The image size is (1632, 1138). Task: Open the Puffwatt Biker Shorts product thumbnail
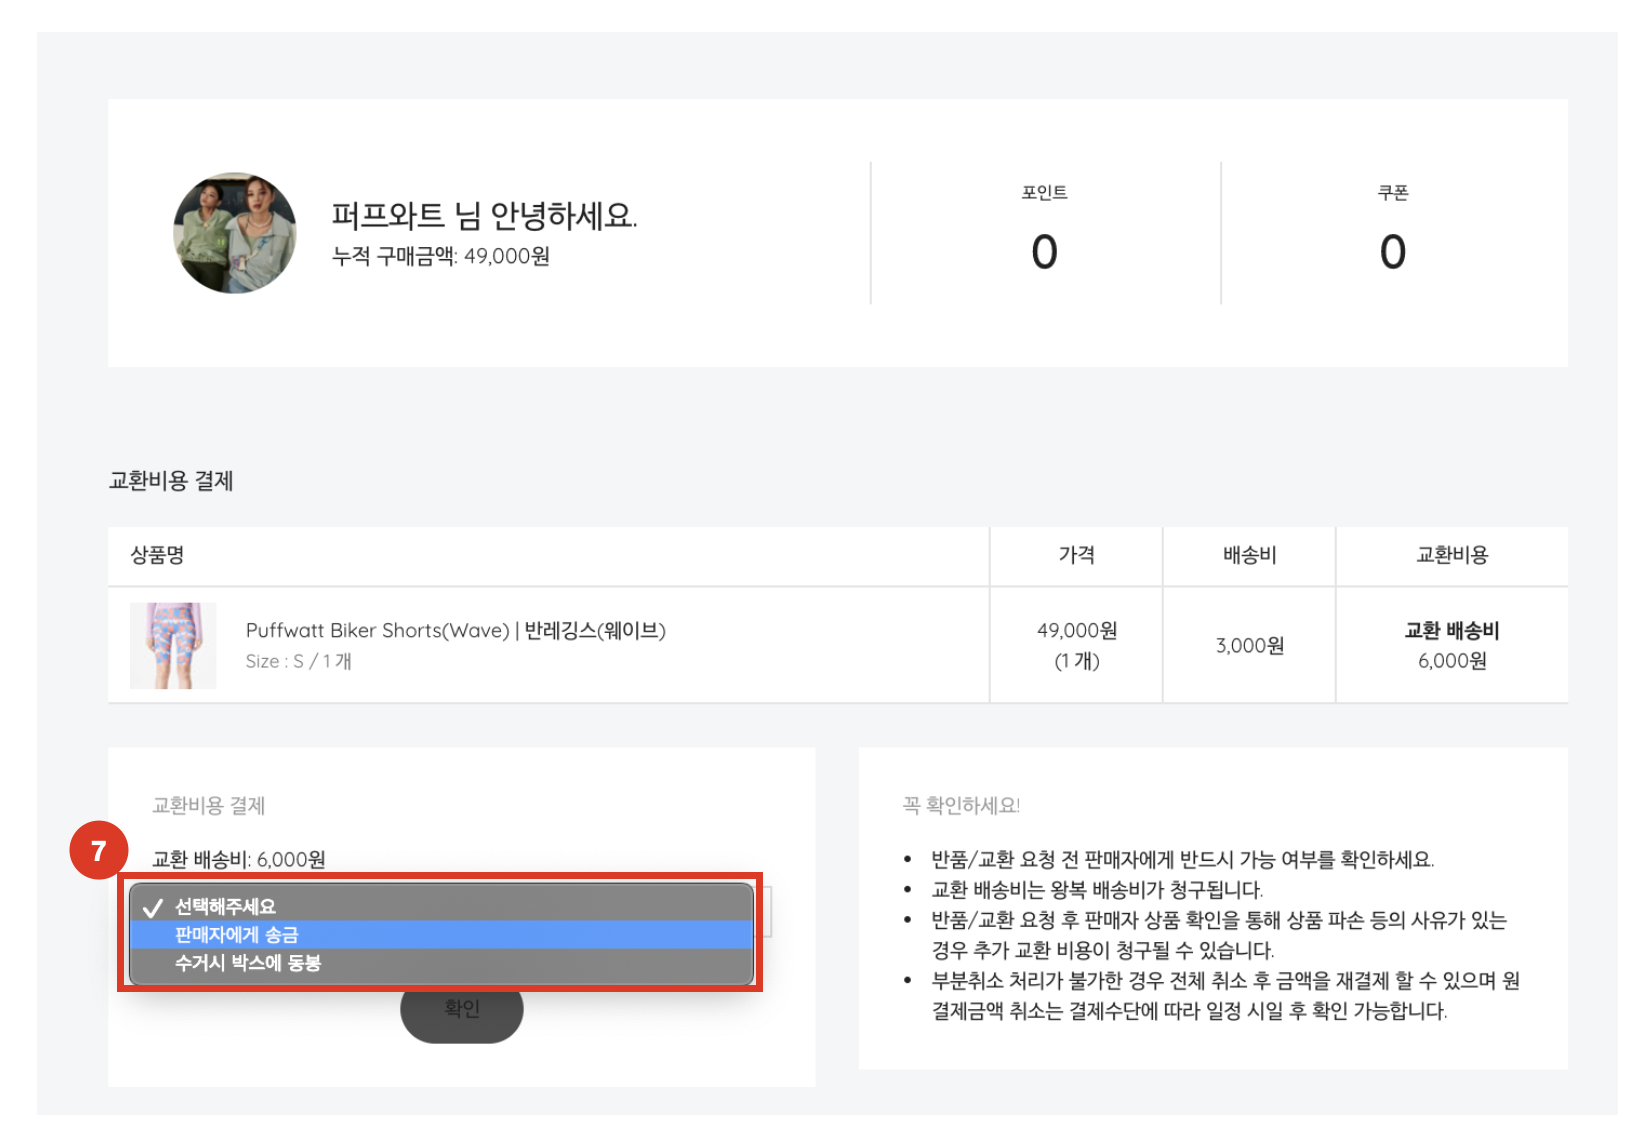pos(173,645)
